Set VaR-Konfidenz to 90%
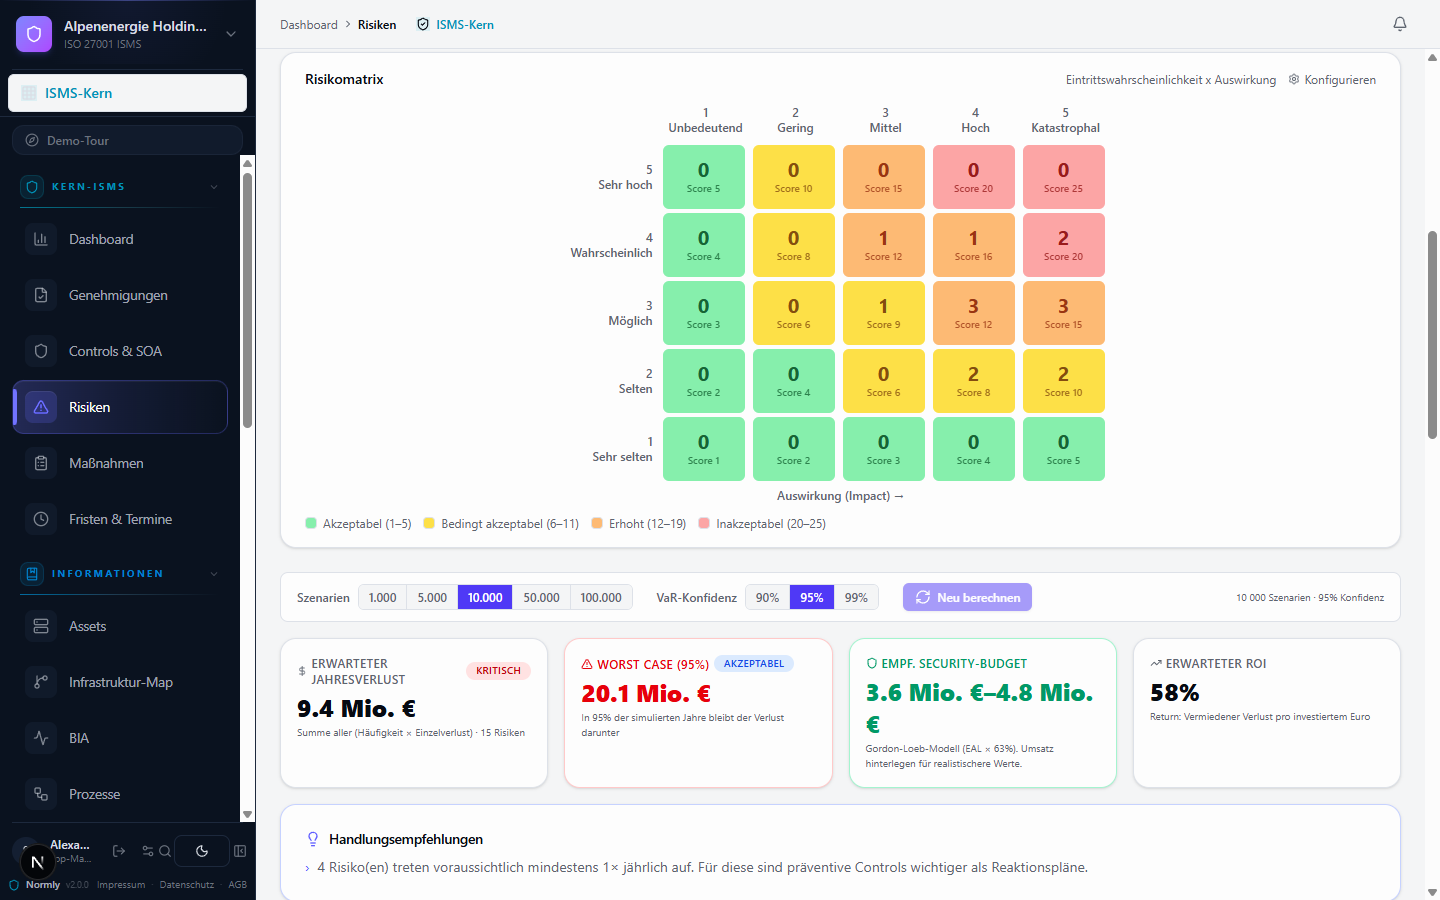This screenshot has height=900, width=1440. (767, 597)
